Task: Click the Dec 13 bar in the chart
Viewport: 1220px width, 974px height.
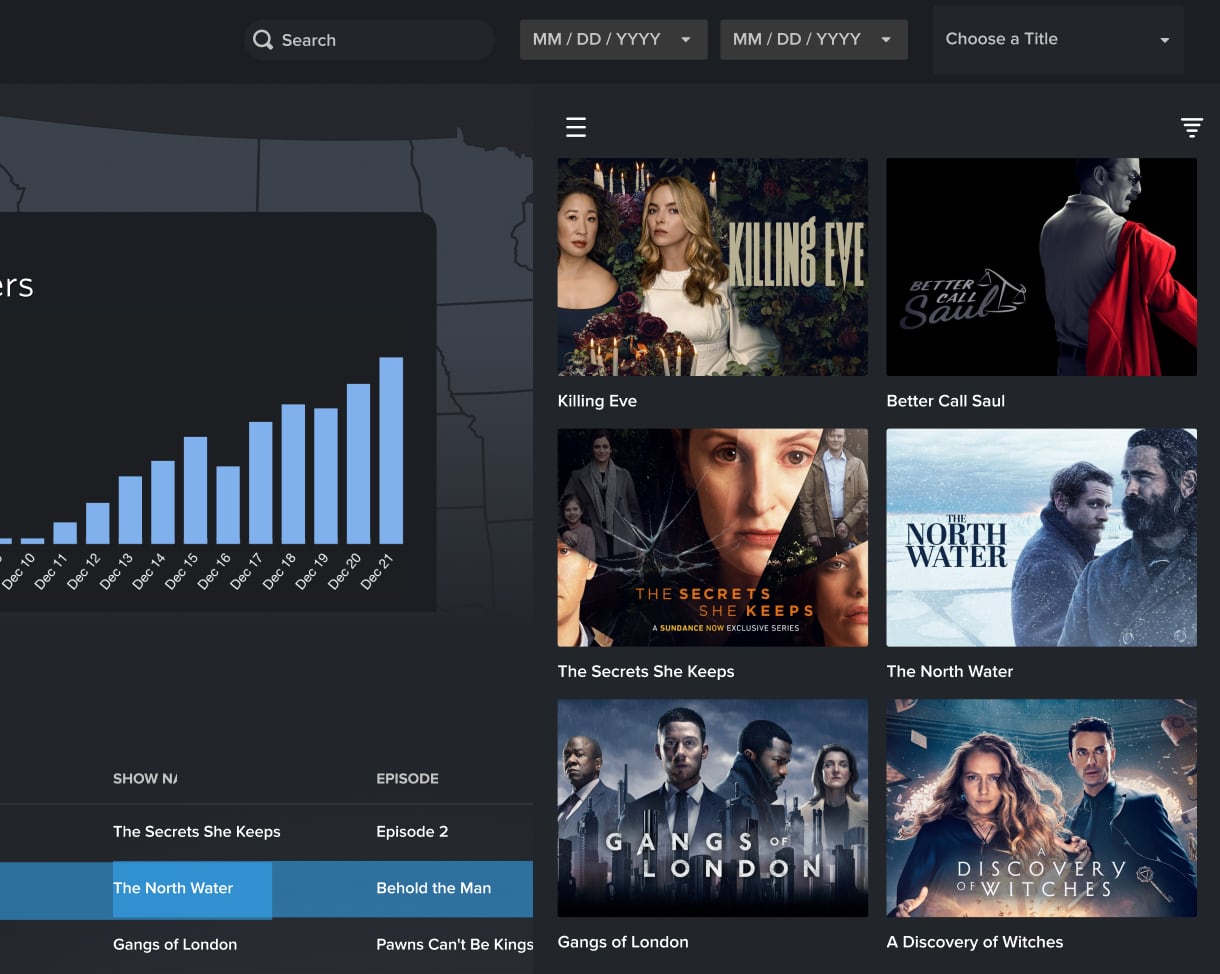Action: (130, 510)
